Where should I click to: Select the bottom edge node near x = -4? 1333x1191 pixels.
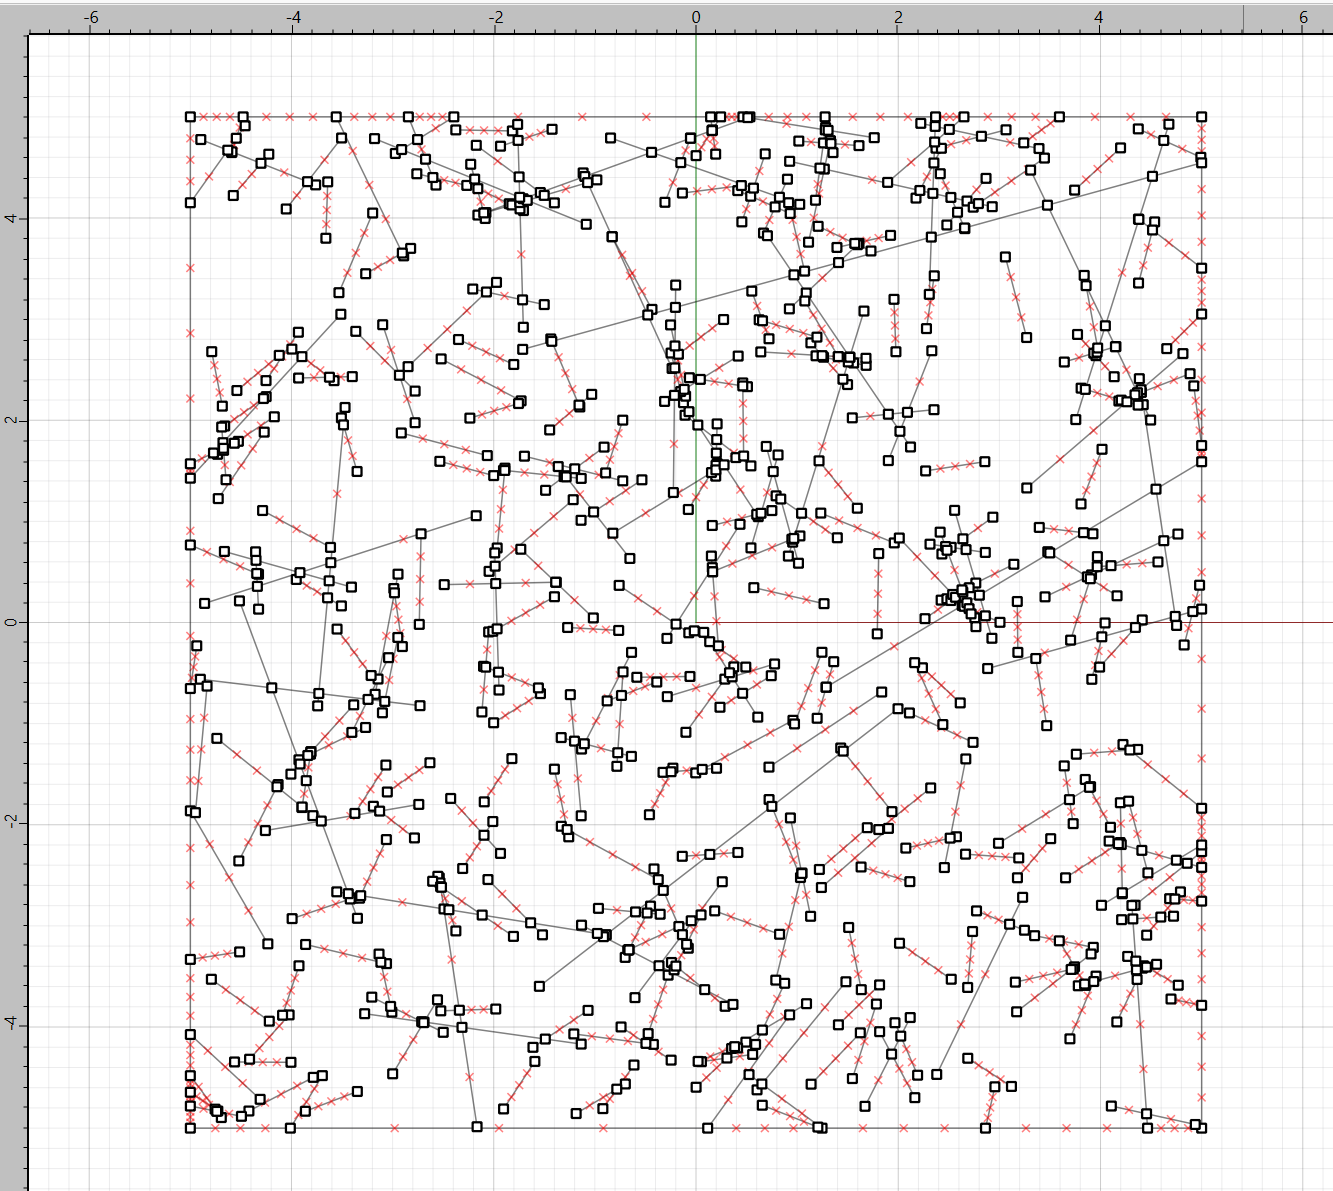coord(290,1128)
